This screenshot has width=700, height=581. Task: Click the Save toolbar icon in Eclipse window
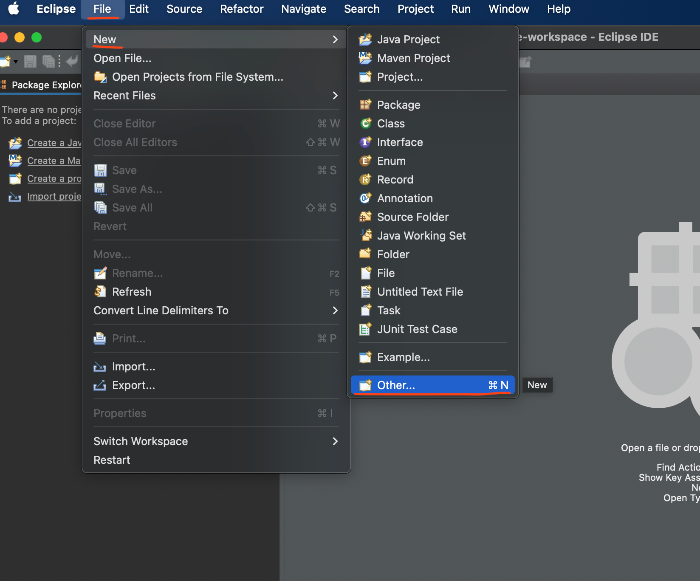click(30, 61)
